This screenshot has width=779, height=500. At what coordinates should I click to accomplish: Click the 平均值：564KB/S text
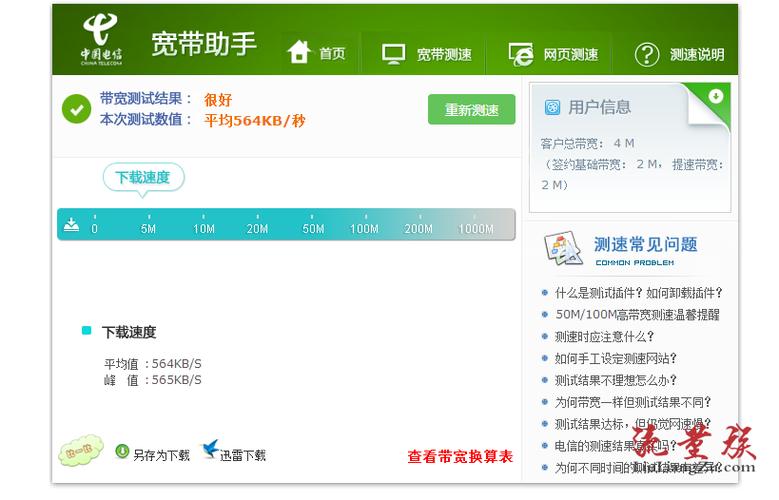coord(153,364)
